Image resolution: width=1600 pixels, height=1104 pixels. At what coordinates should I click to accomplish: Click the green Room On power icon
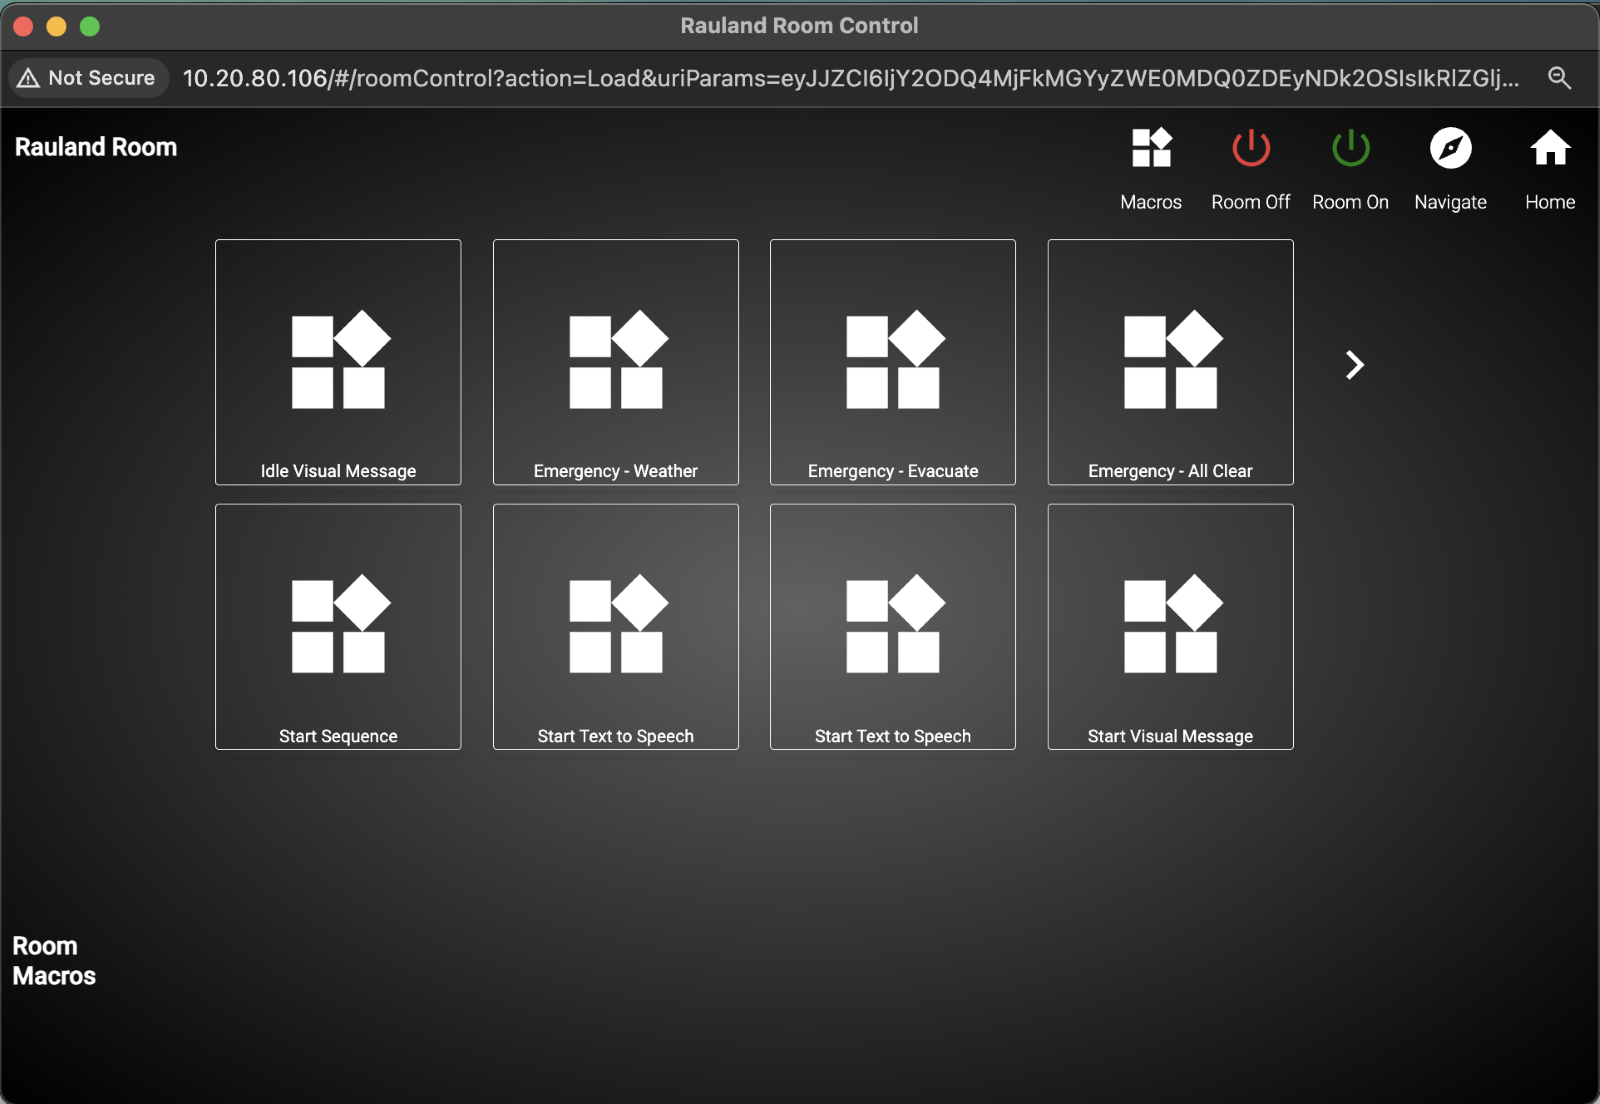[x=1351, y=148]
